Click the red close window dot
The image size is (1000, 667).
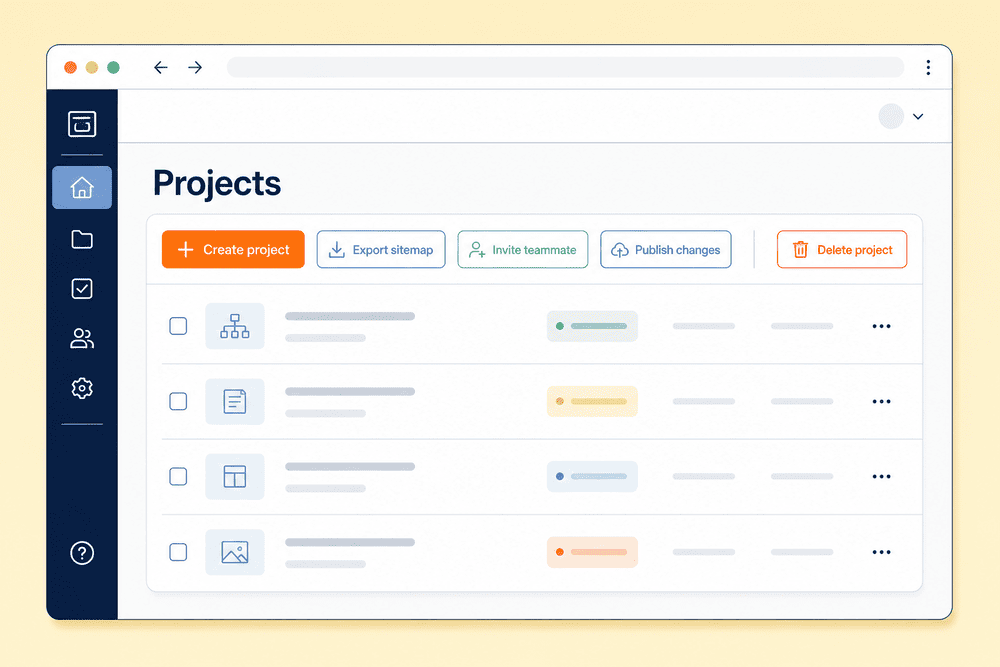71,68
